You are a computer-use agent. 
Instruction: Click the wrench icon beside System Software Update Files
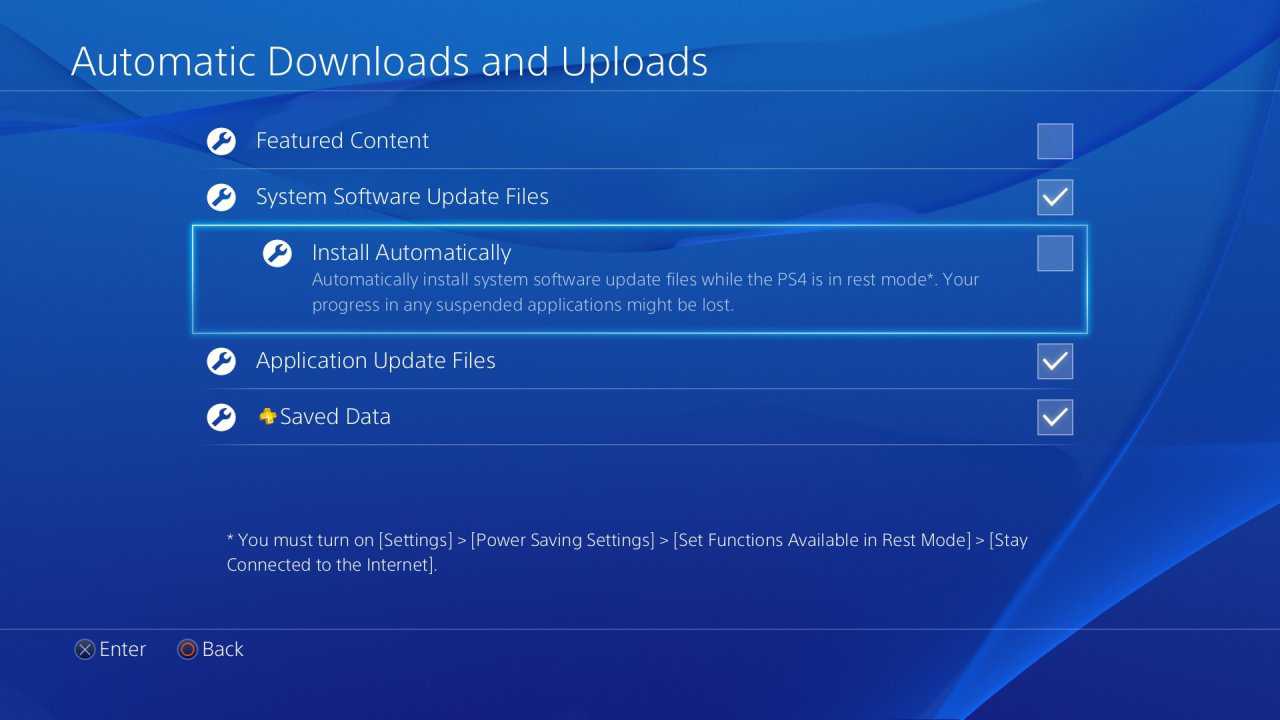pyautogui.click(x=221, y=197)
